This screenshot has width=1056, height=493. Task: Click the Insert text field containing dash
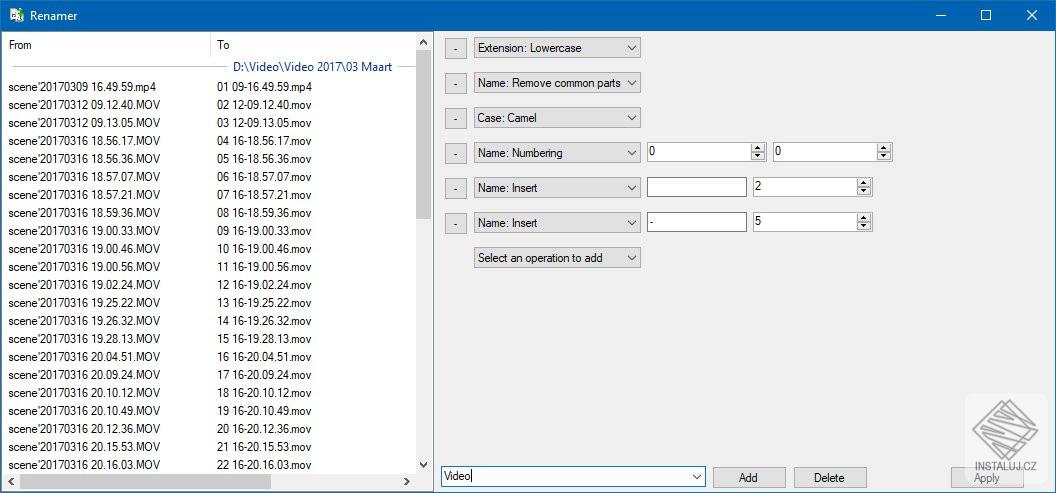coord(696,222)
